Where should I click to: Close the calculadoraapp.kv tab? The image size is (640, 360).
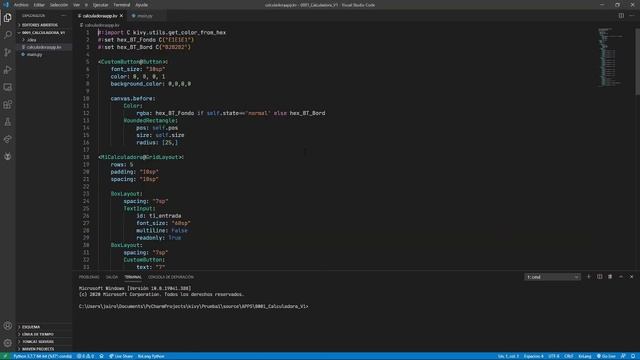[x=121, y=16]
